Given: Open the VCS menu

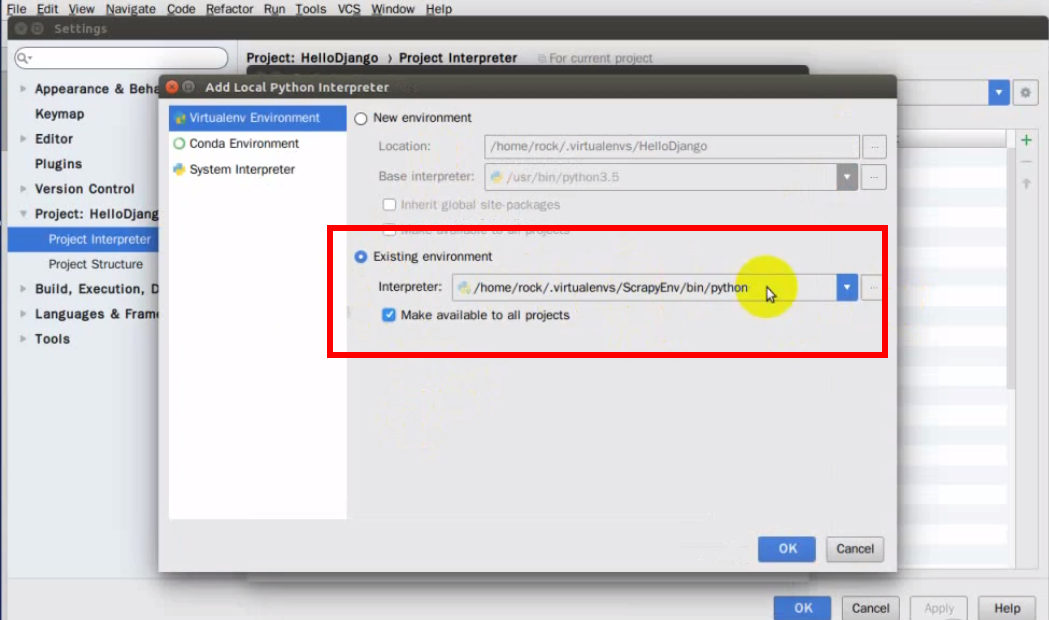Looking at the screenshot, I should tap(349, 9).
